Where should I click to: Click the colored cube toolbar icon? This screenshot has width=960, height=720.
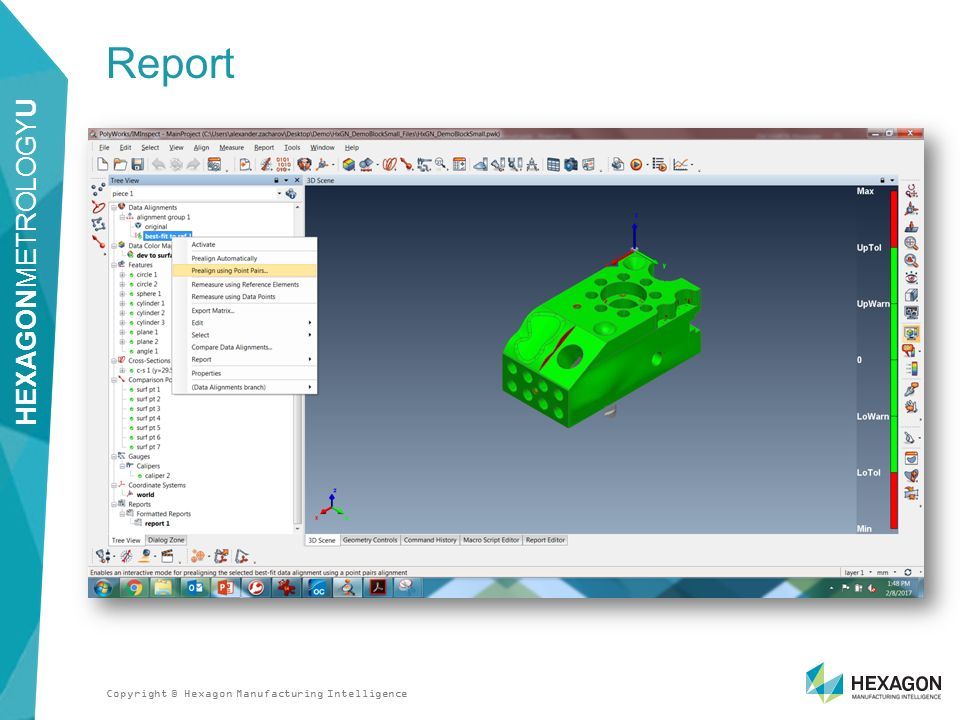point(349,164)
